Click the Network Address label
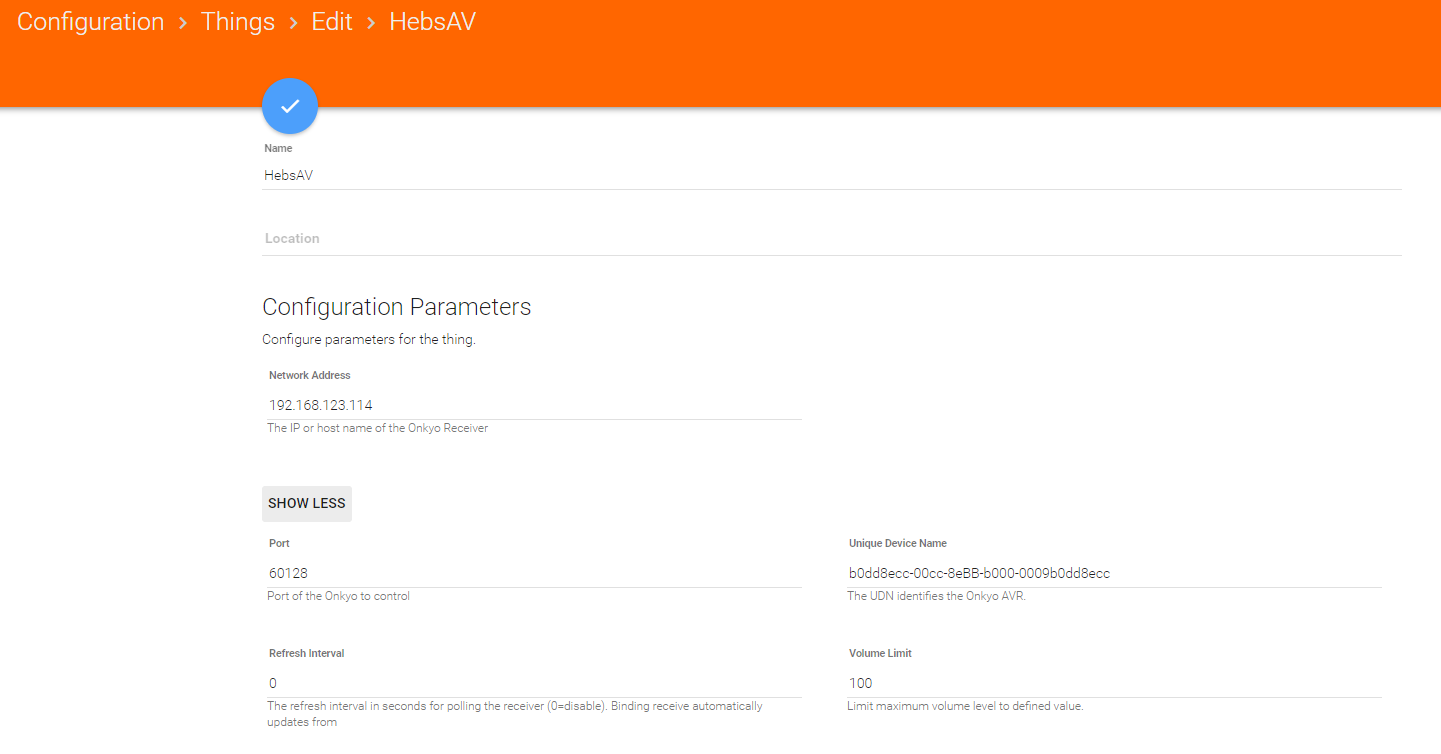The image size is (1441, 754). click(x=310, y=376)
